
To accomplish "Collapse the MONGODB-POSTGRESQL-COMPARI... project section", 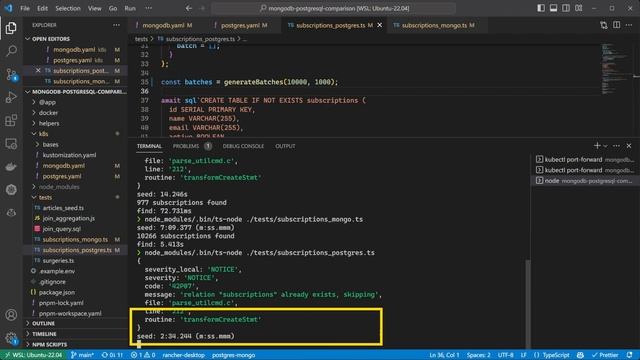I will point(75,92).
